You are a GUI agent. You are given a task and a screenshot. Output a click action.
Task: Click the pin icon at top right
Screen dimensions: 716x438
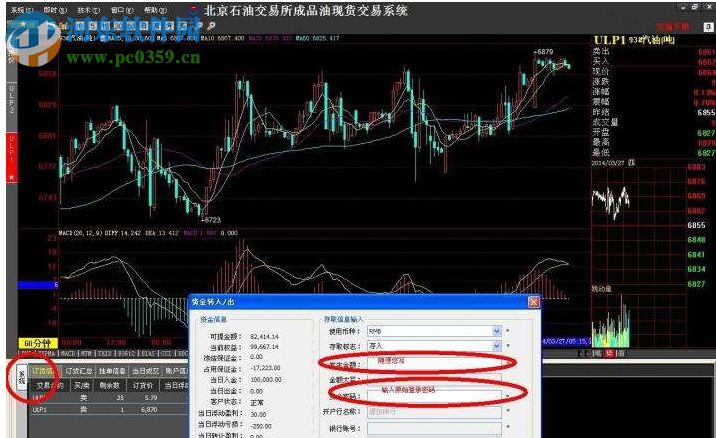(x=708, y=27)
